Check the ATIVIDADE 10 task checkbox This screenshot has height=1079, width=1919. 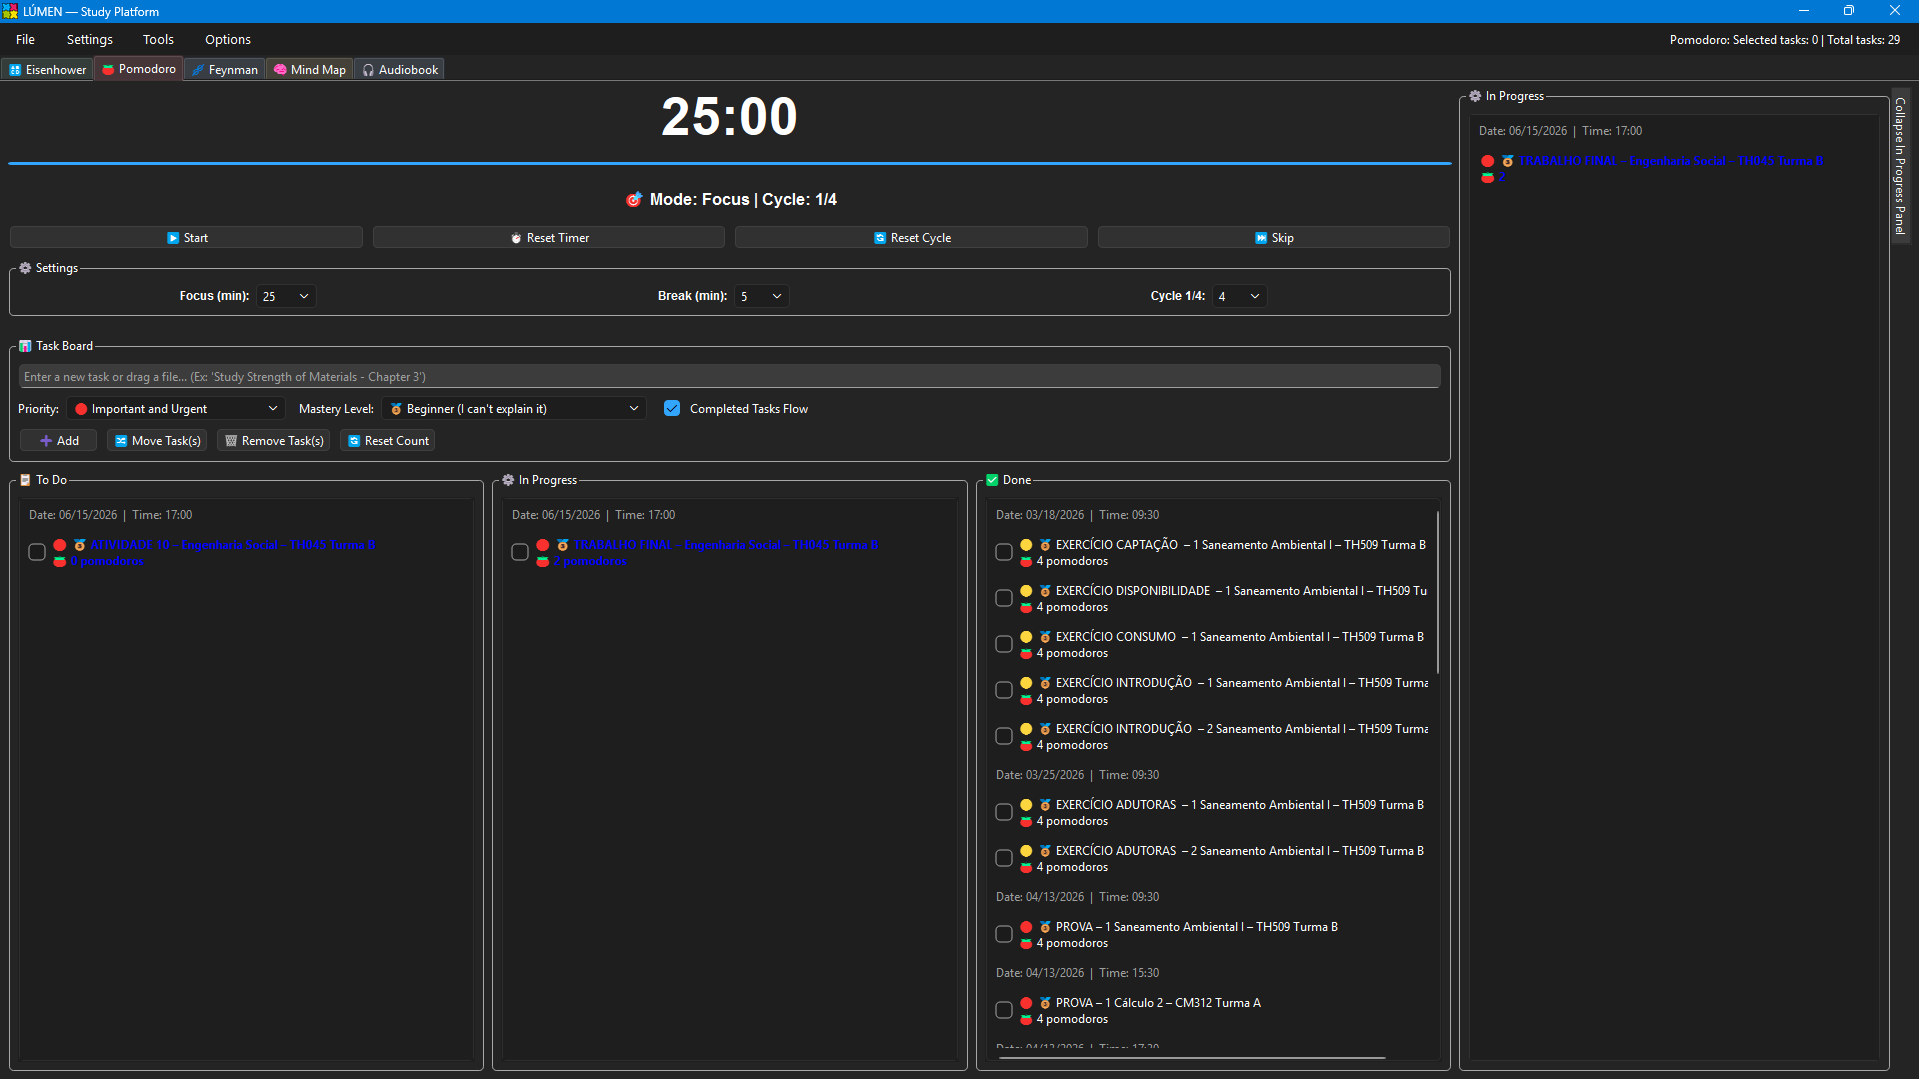click(37, 552)
